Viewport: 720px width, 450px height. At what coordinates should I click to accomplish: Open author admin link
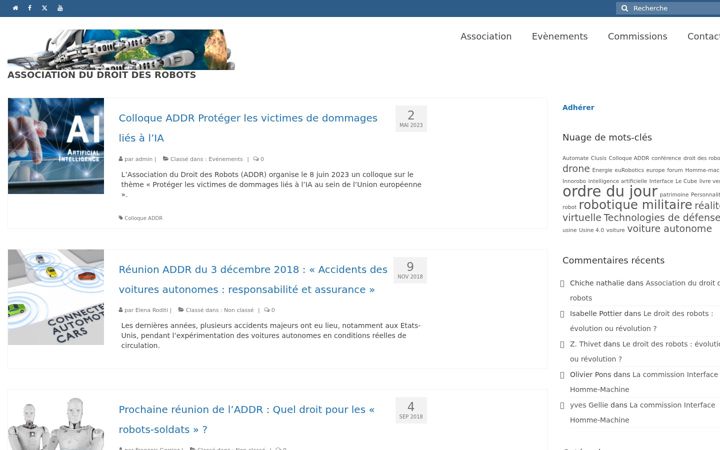tap(143, 159)
